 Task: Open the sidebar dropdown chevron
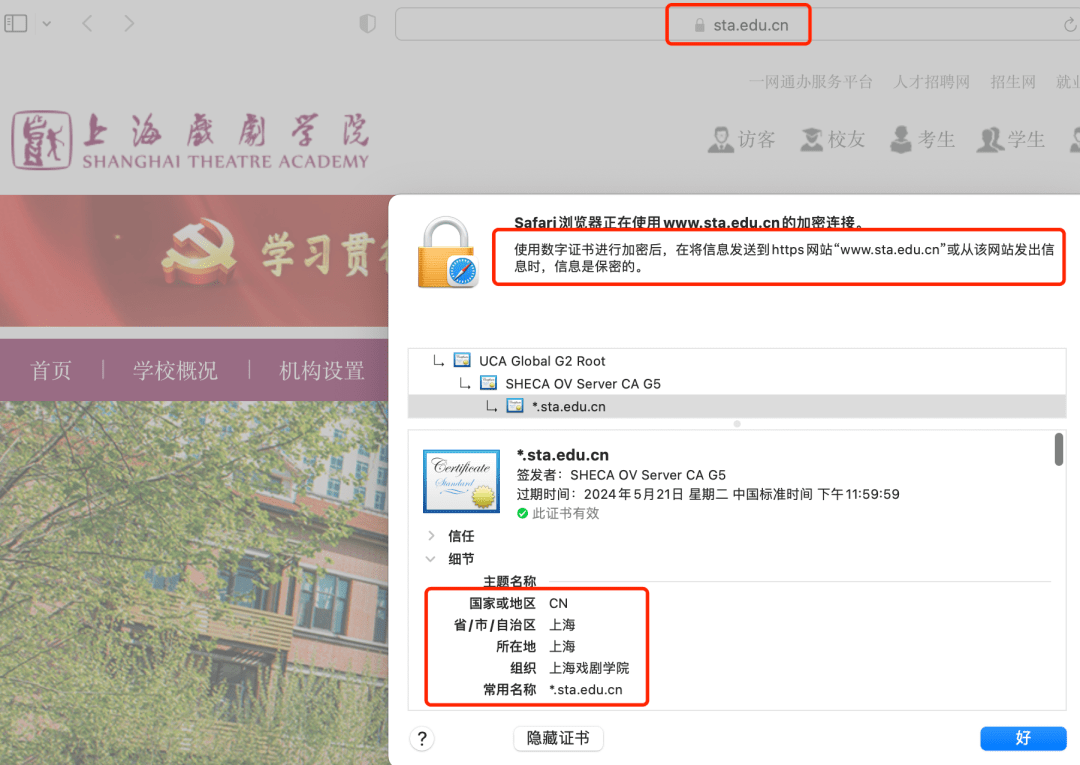pos(47,24)
